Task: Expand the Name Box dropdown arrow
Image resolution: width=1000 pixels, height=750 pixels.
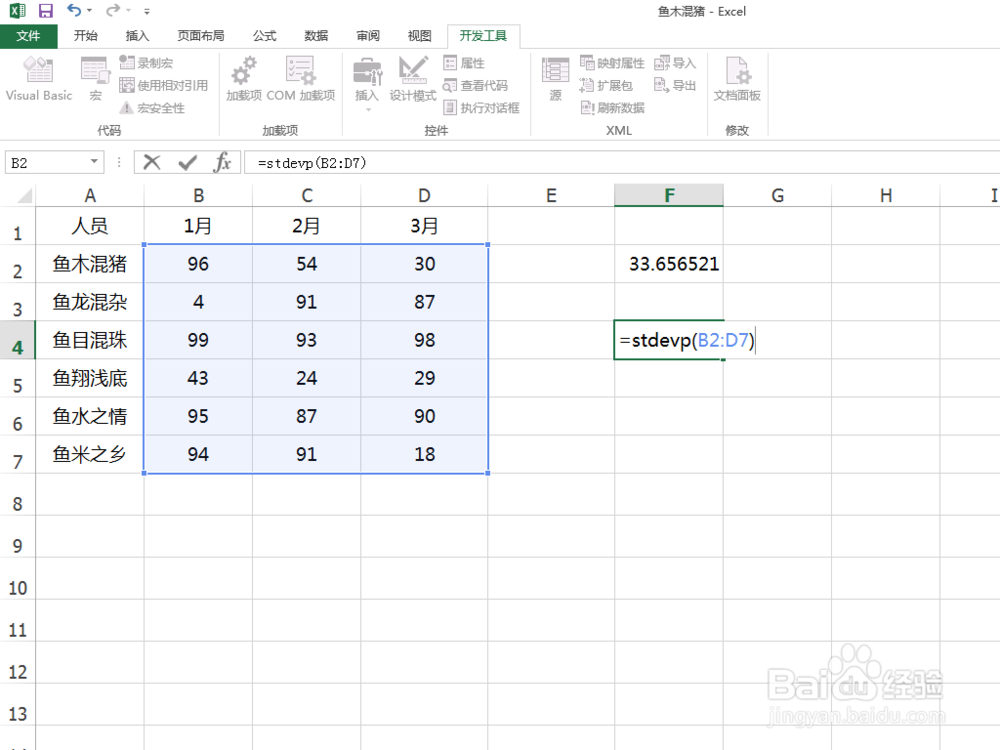Action: coord(94,162)
